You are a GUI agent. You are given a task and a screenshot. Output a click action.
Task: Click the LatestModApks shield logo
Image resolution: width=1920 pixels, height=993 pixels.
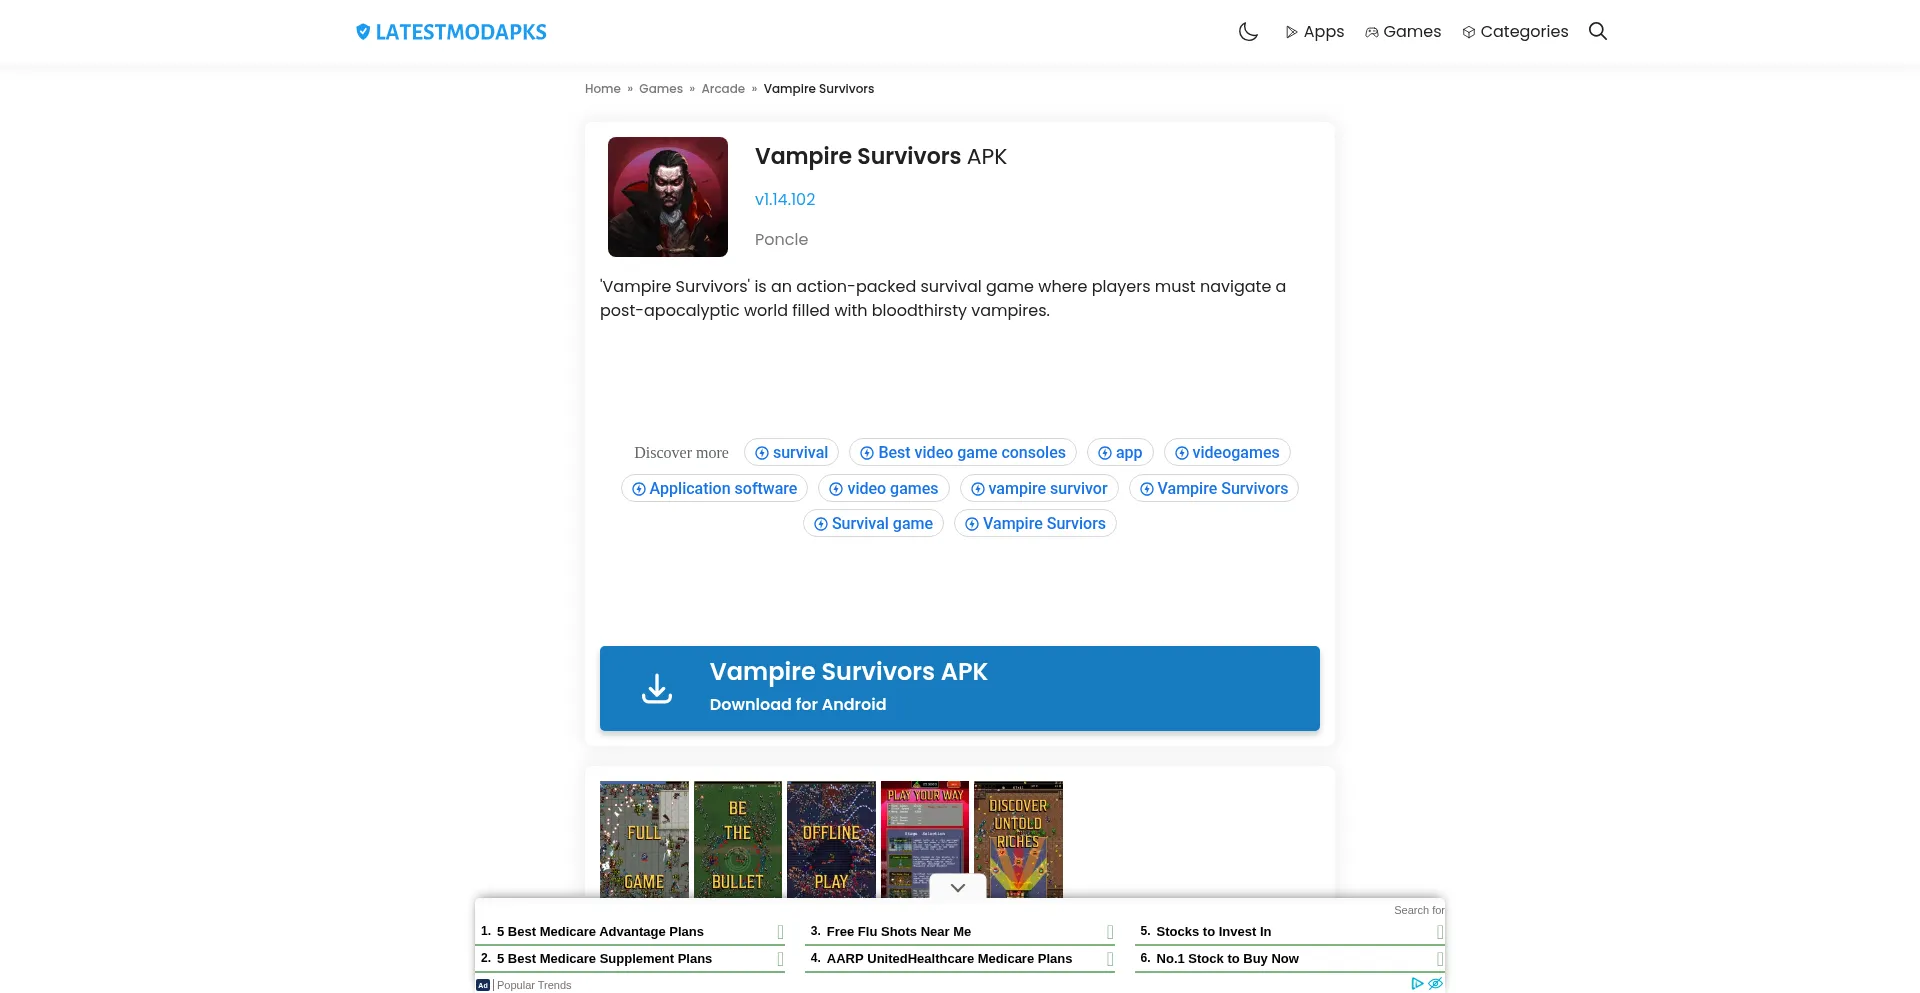363,32
